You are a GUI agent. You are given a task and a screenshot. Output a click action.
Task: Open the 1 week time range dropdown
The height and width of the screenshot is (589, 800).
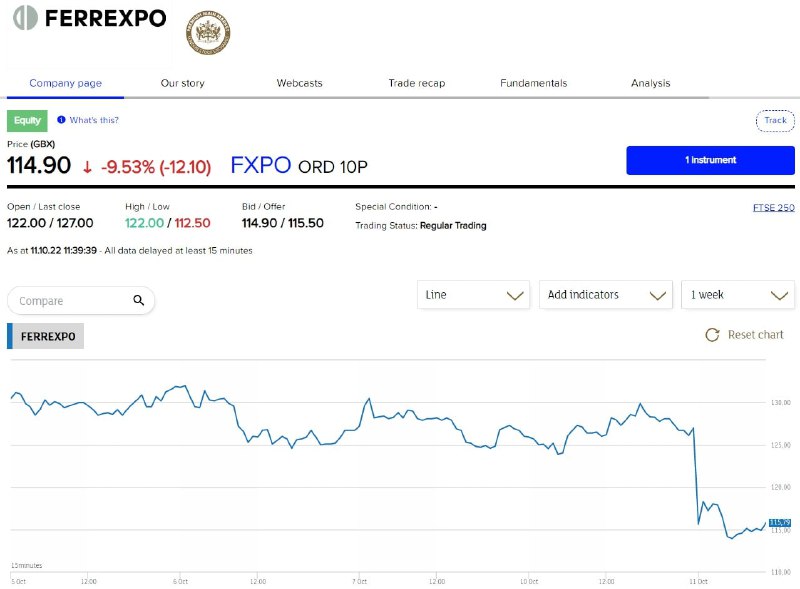[x=738, y=294]
